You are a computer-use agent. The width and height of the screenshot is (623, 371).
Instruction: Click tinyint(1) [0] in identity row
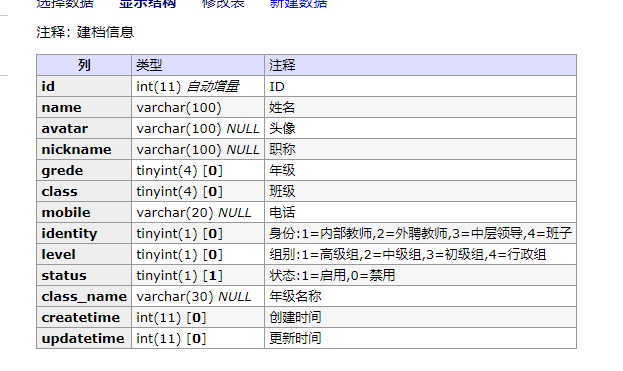pyautogui.click(x=198, y=234)
